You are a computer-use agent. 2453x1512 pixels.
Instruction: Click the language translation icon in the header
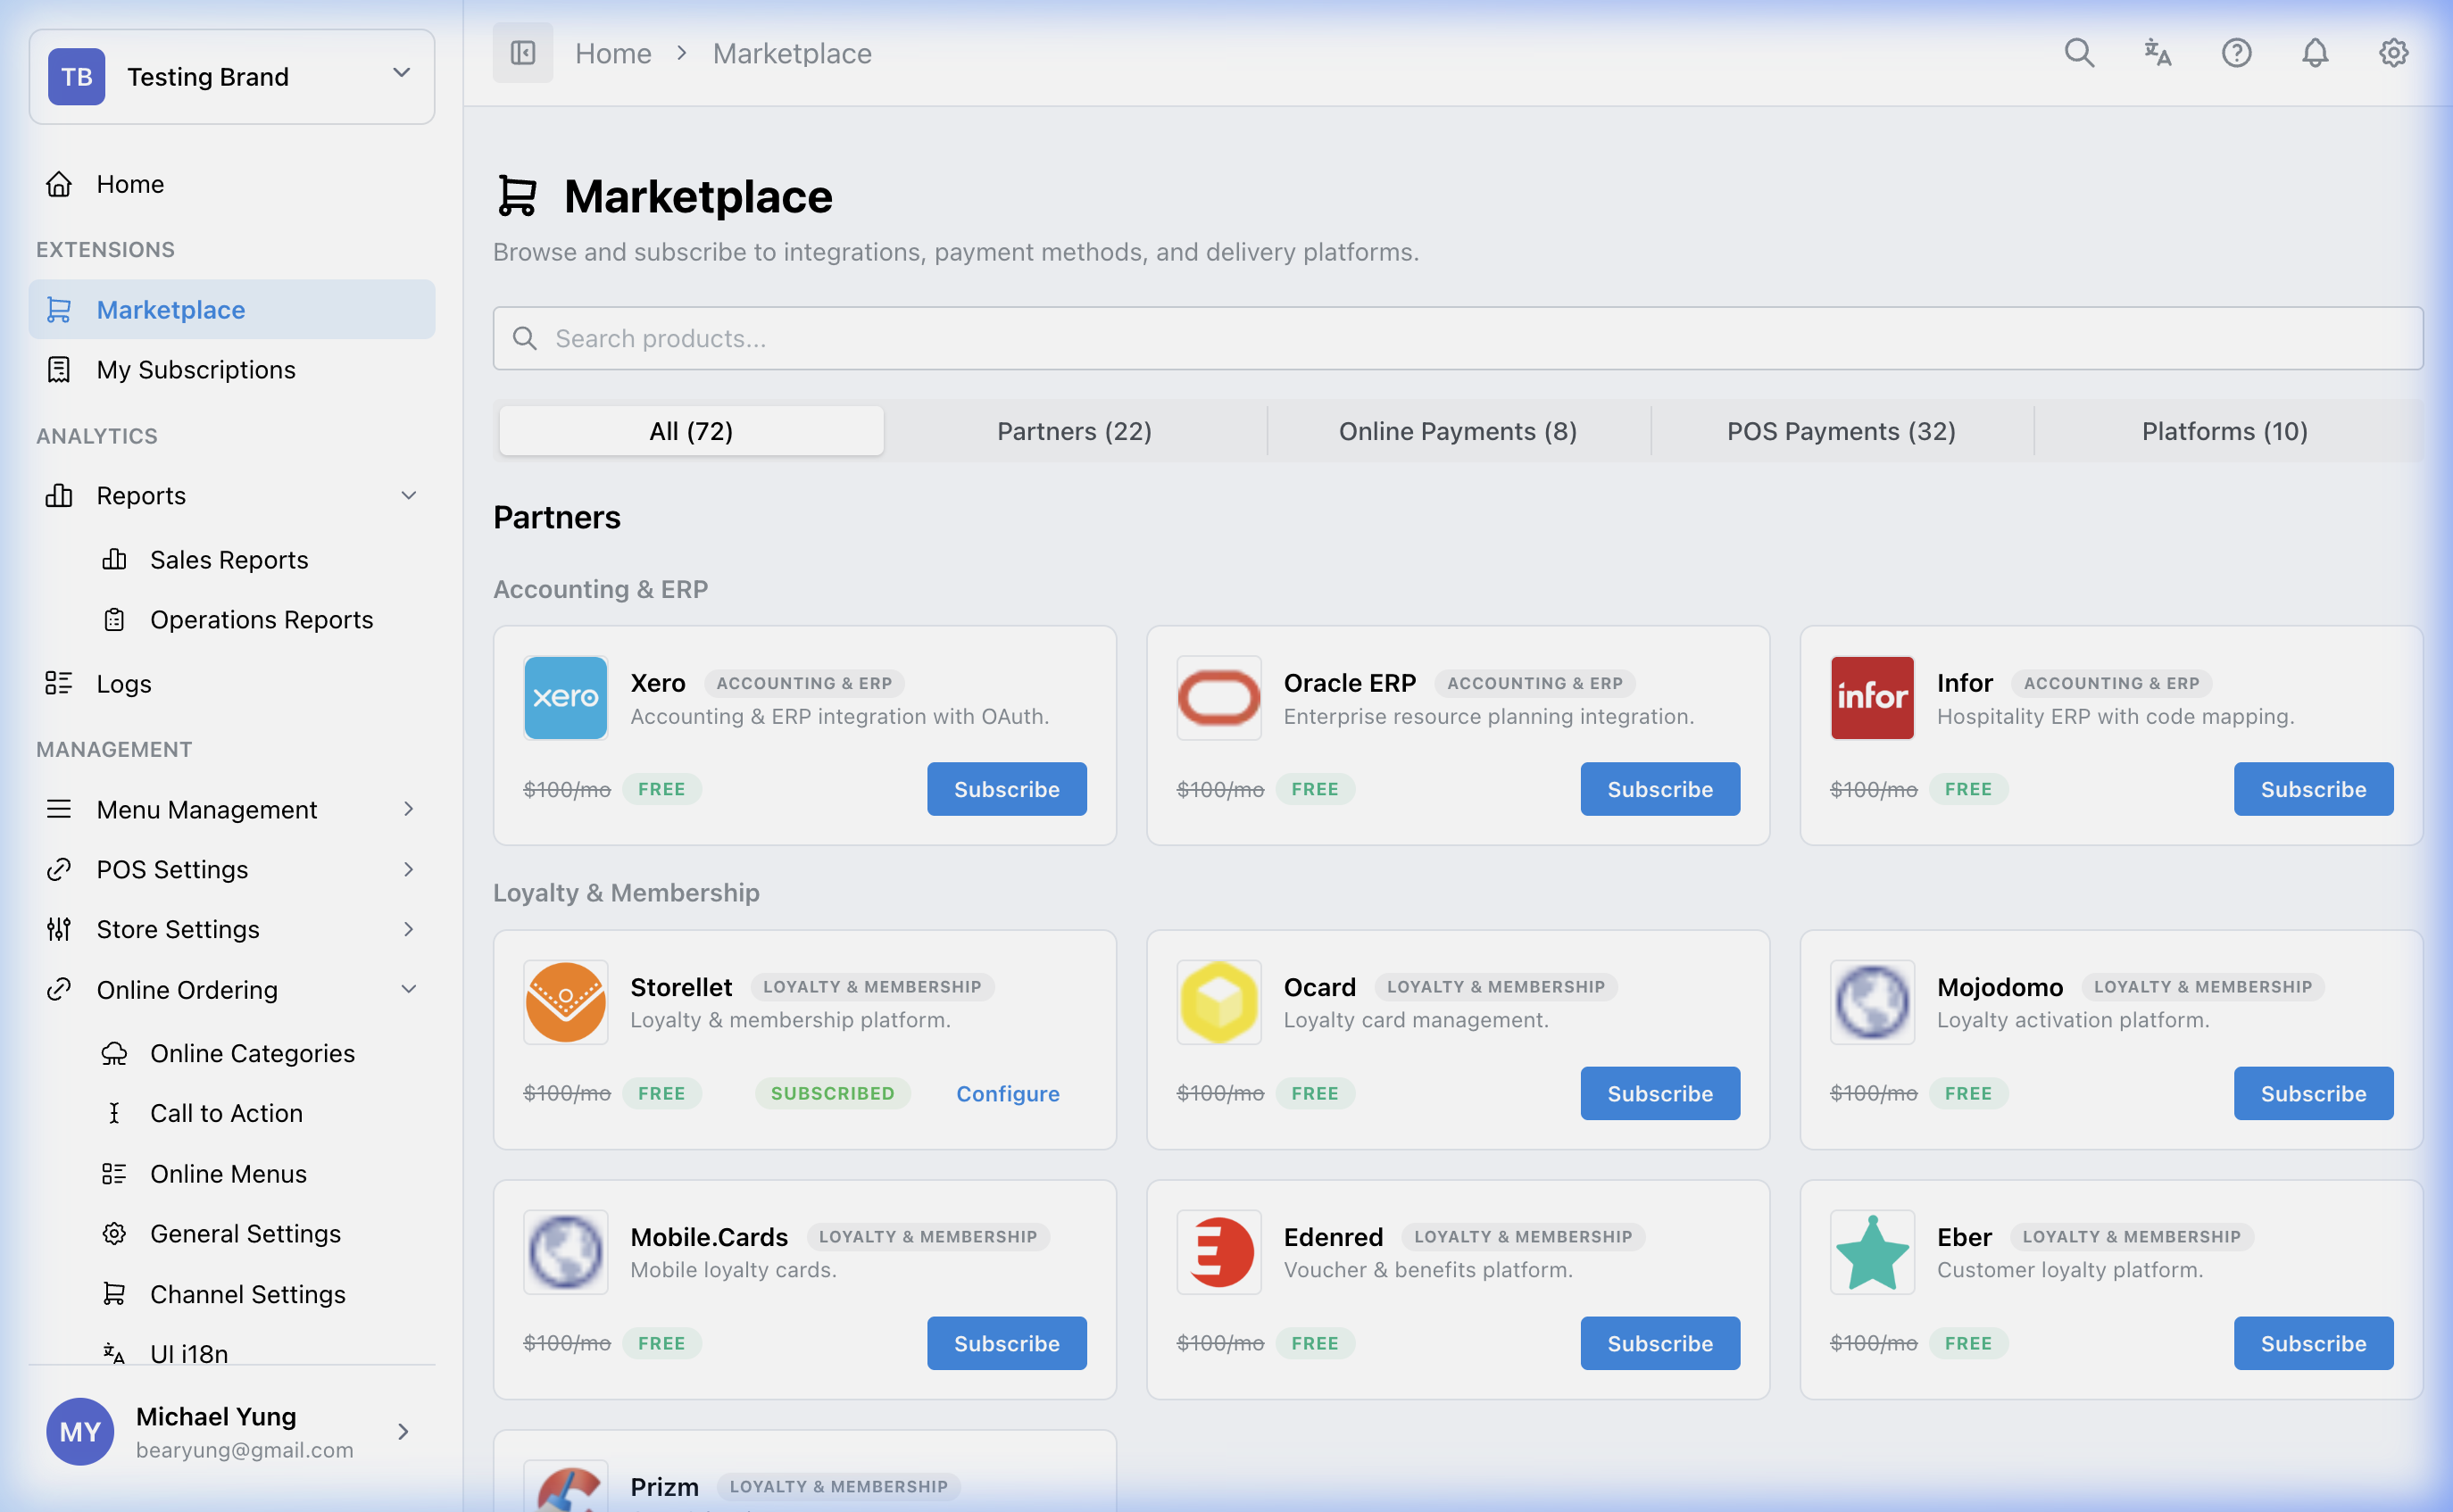pos(2157,53)
